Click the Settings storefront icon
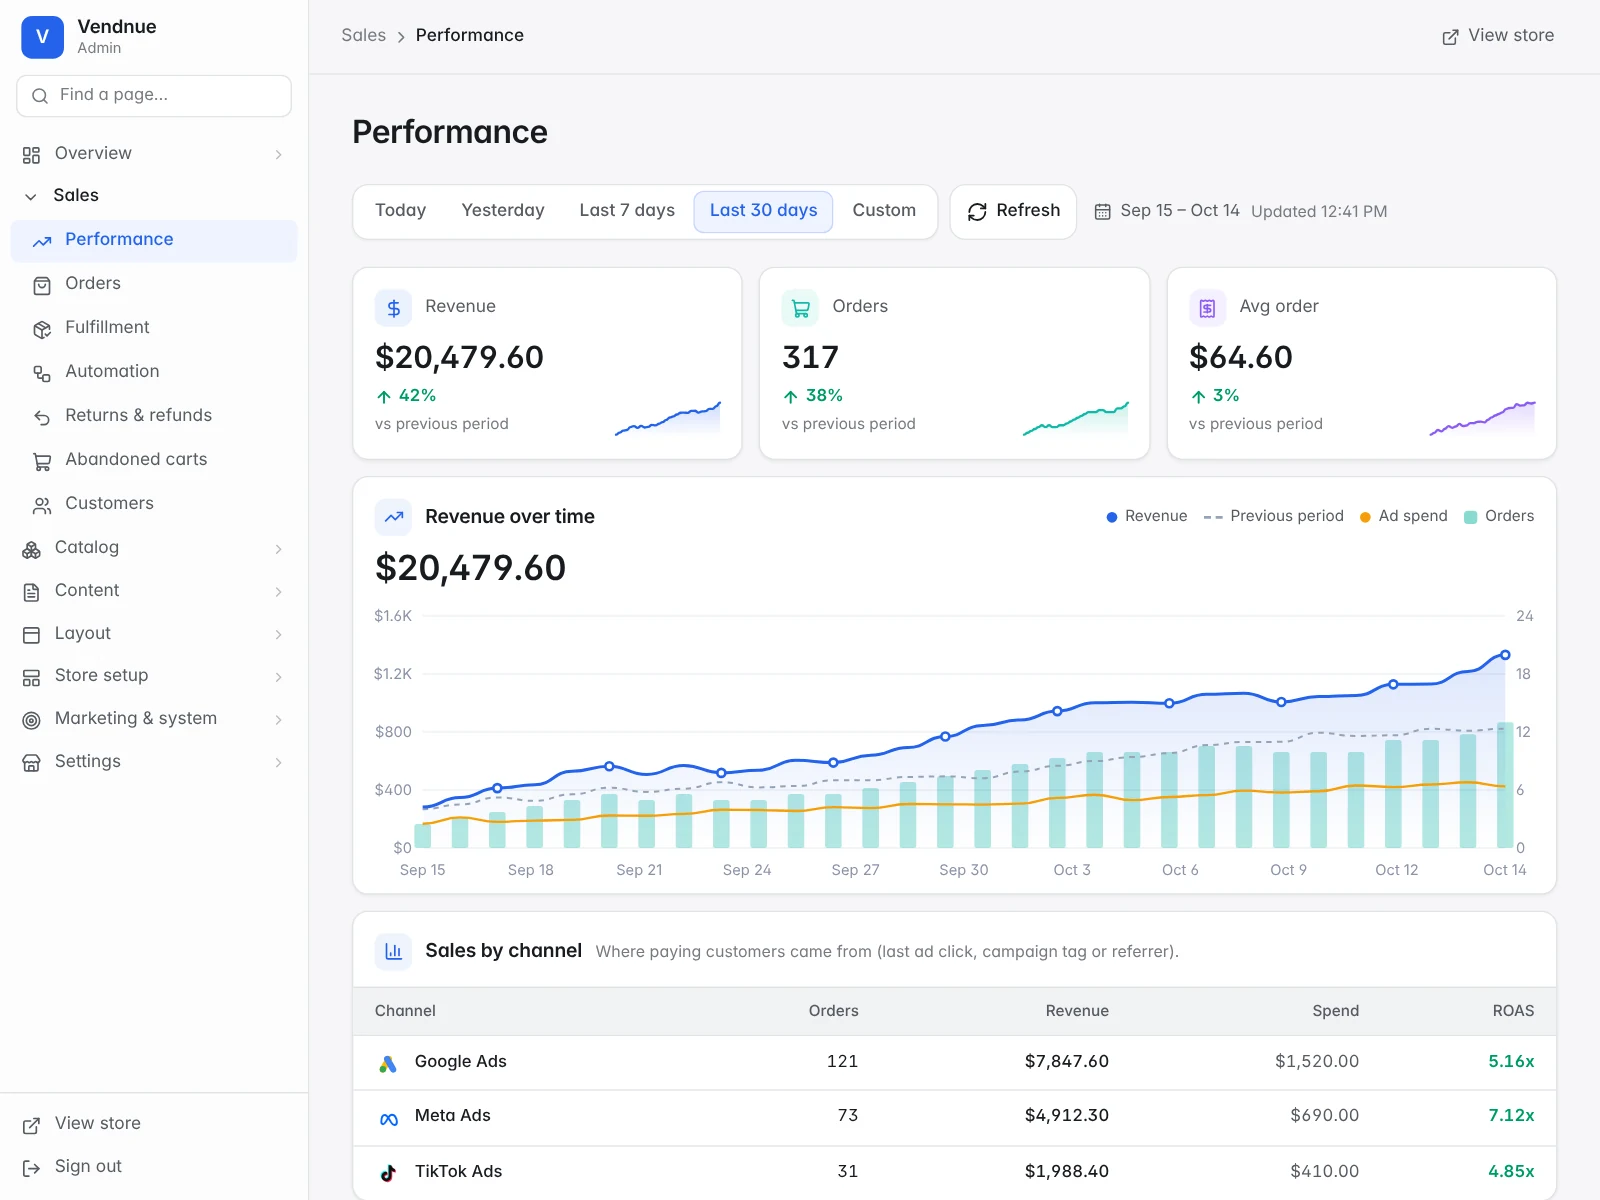 coord(31,763)
